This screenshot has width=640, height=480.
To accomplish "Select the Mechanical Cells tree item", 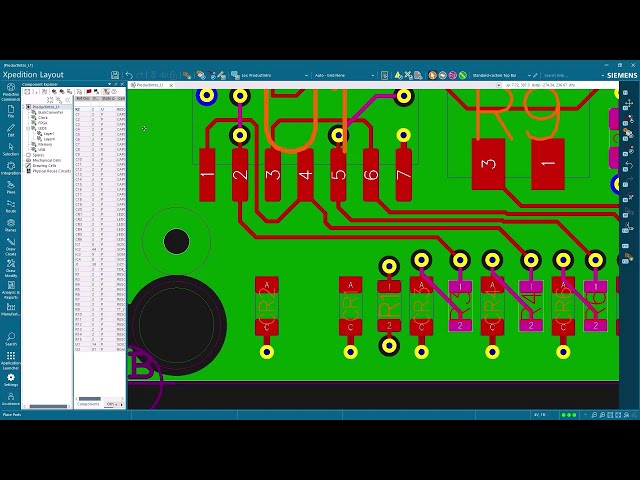I will coord(47,160).
